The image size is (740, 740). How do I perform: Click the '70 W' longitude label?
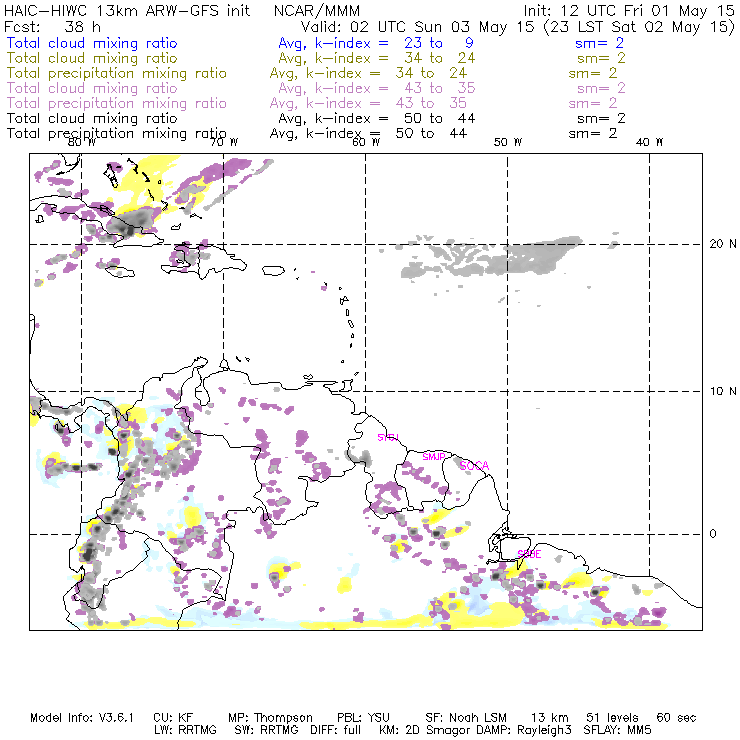224,142
